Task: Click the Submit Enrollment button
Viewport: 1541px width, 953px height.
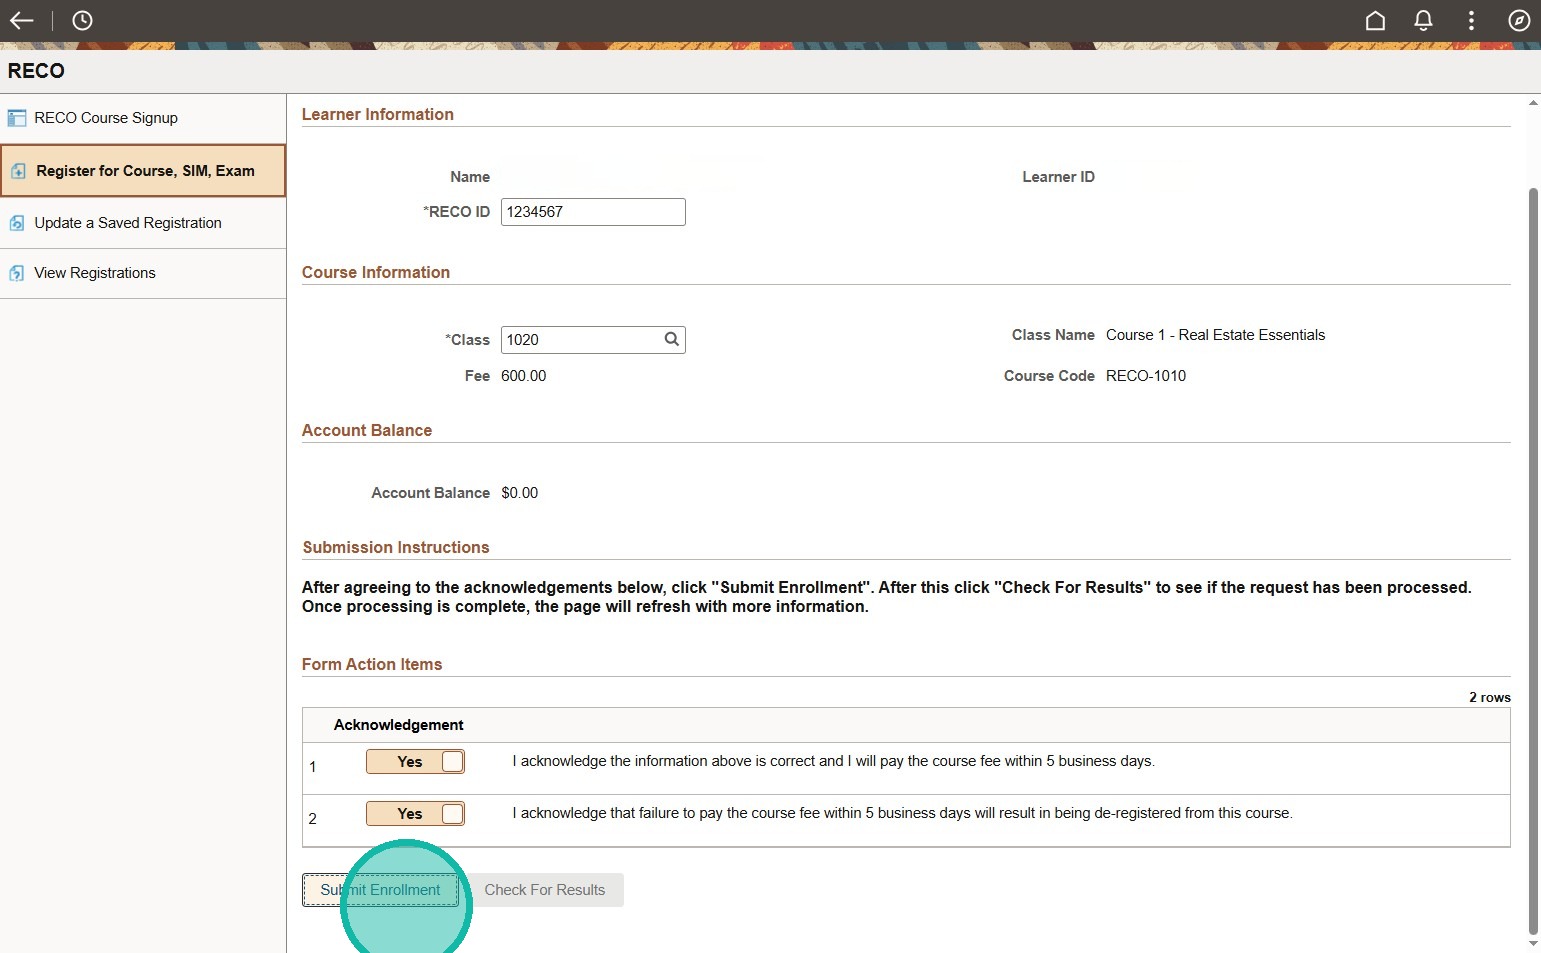Action: coord(380,890)
